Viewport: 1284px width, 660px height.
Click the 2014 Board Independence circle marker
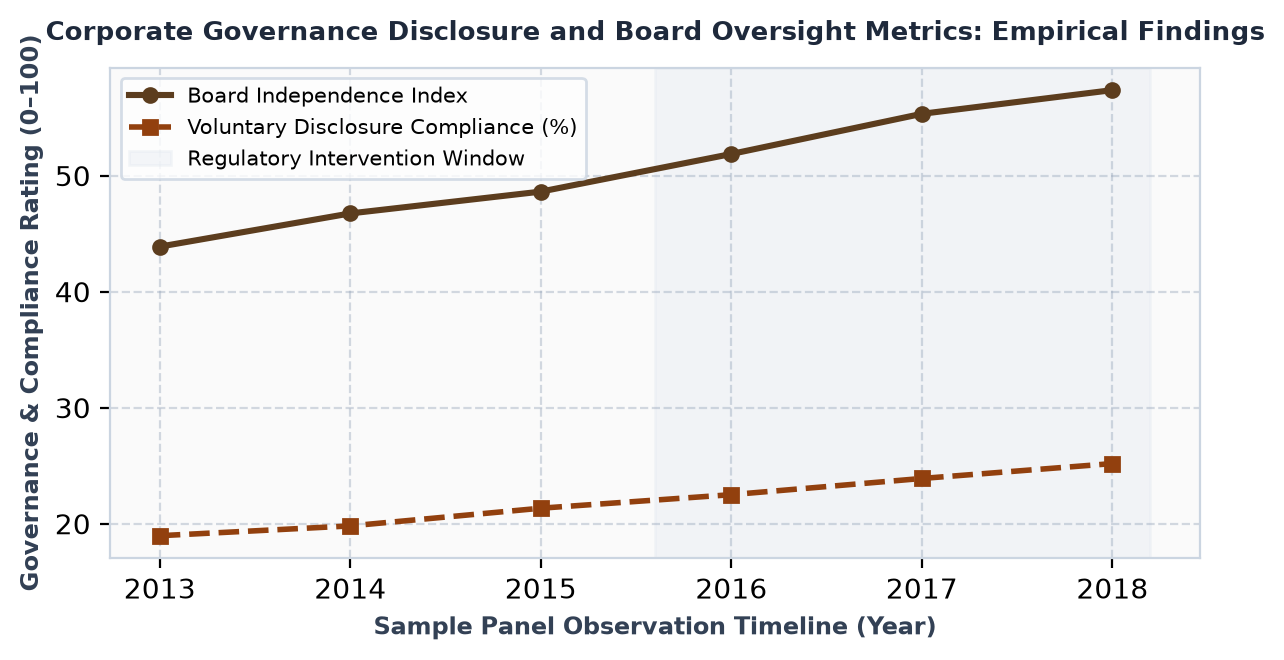(x=350, y=213)
